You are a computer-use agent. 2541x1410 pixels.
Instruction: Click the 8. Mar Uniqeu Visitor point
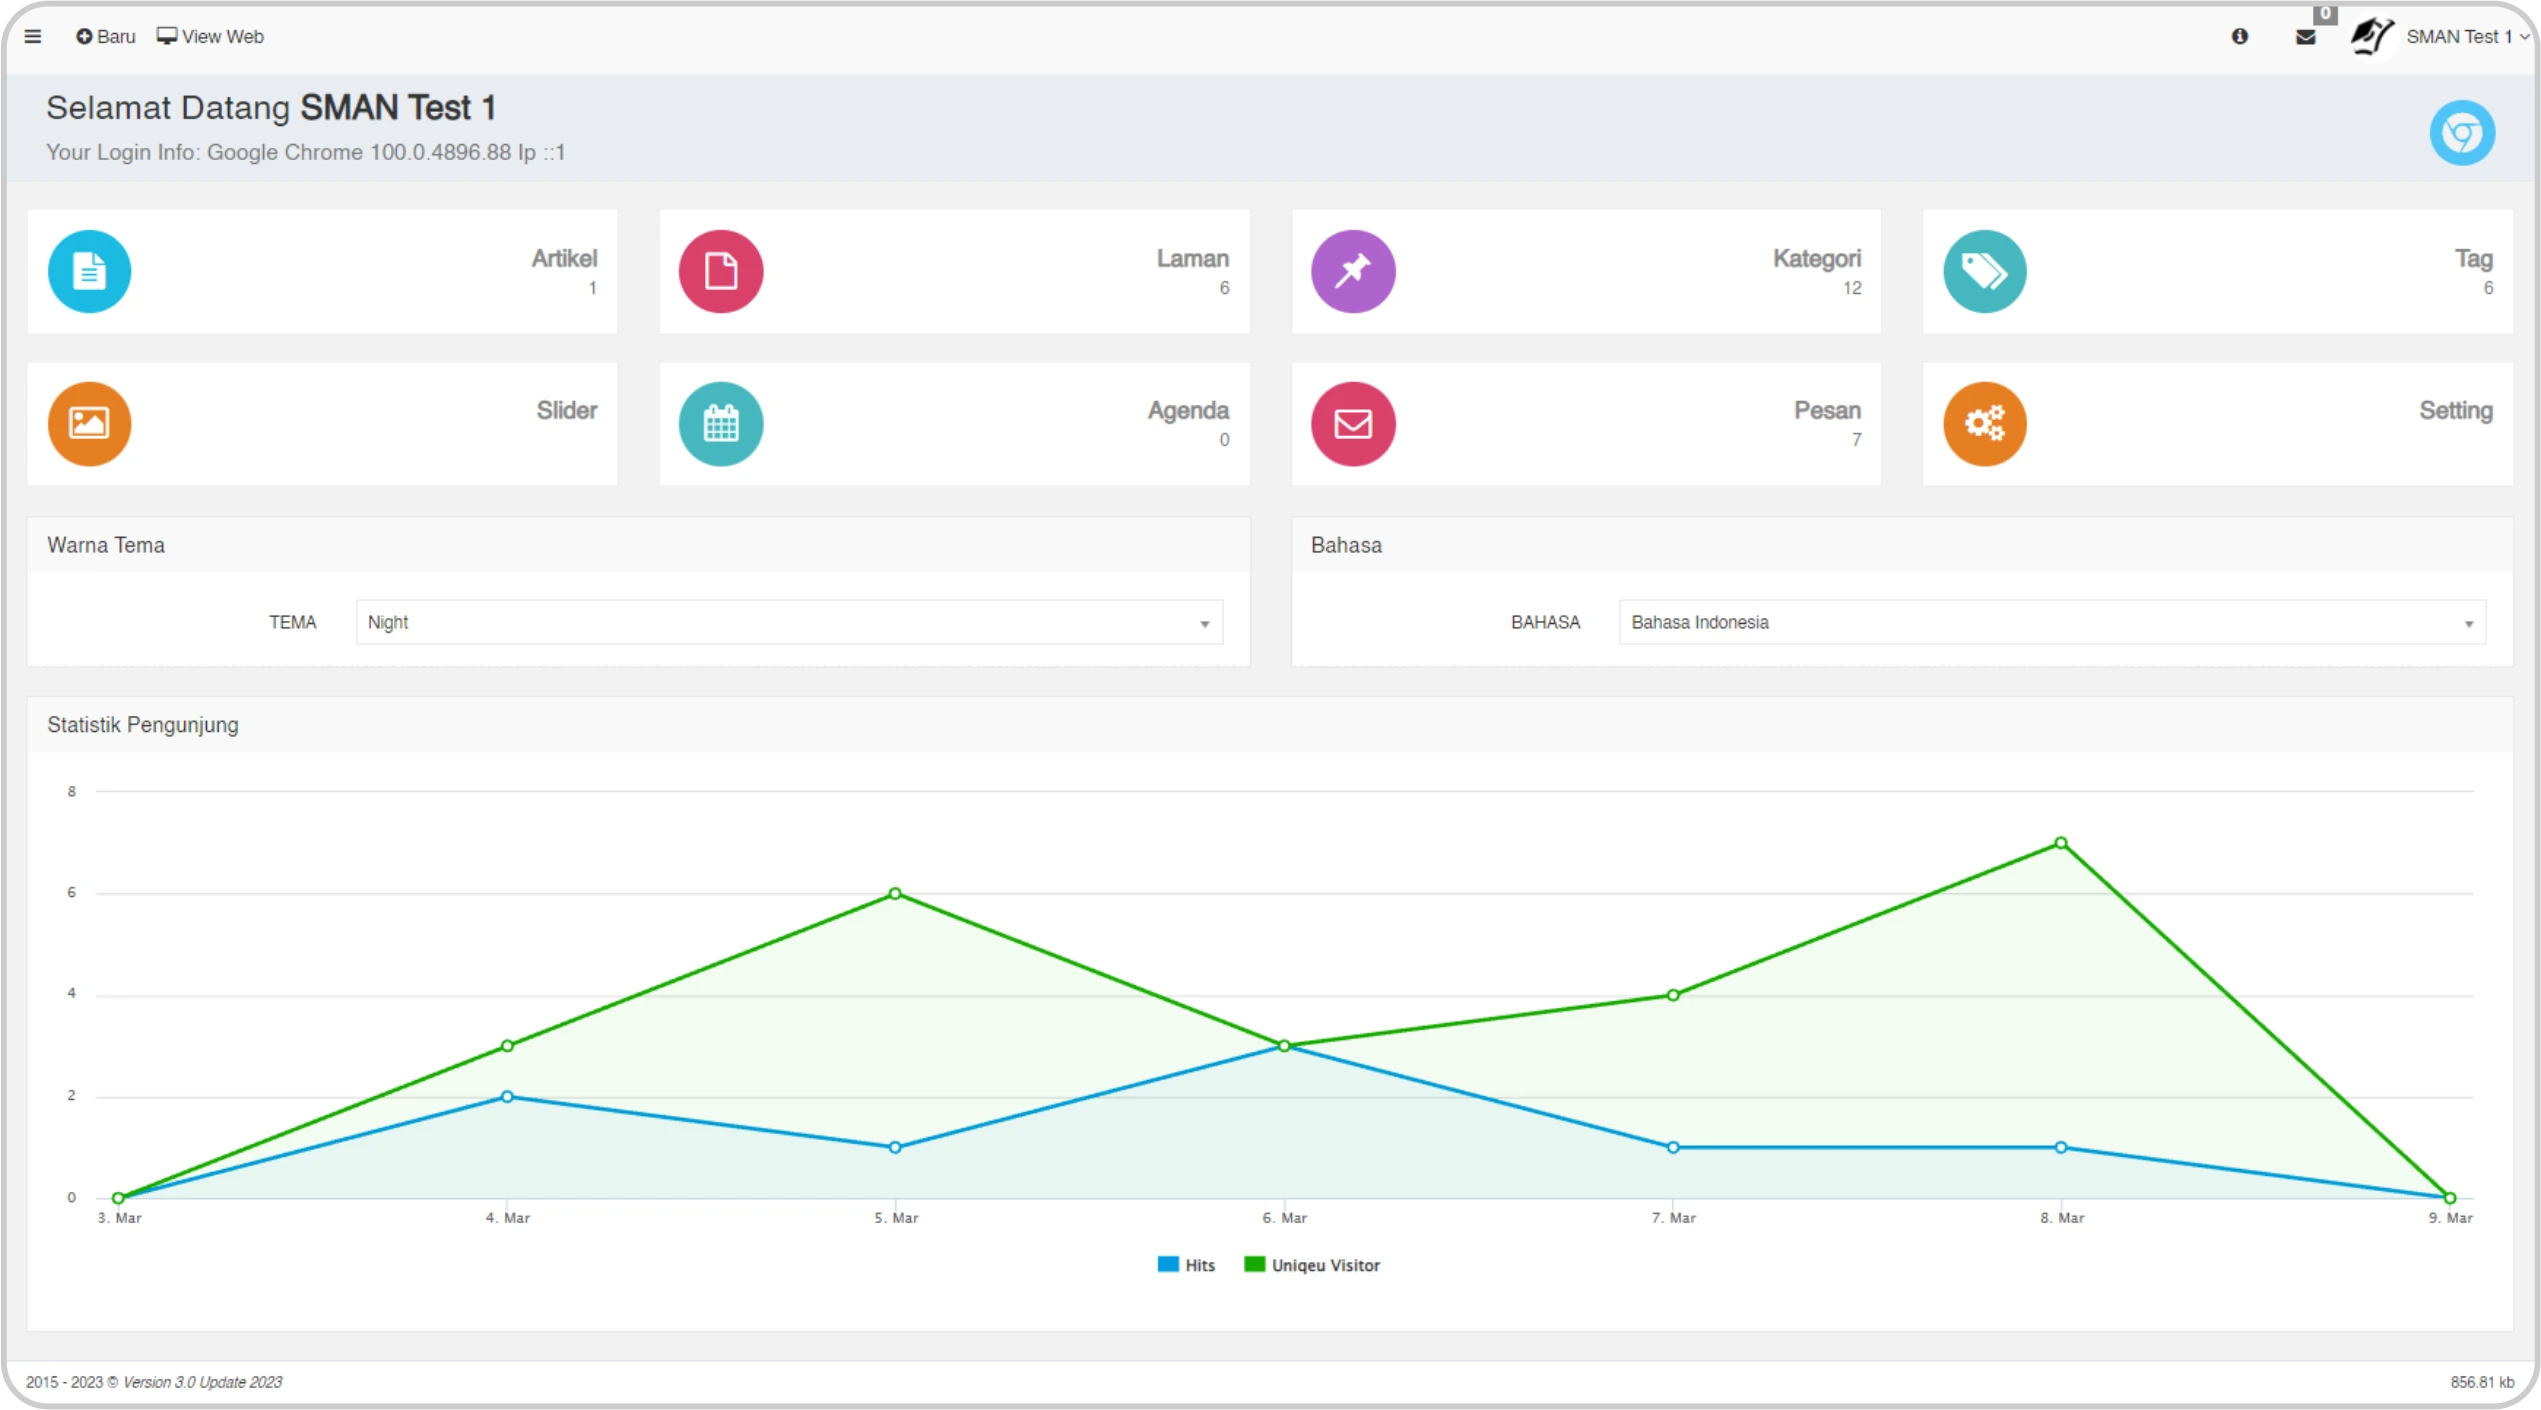[2060, 843]
